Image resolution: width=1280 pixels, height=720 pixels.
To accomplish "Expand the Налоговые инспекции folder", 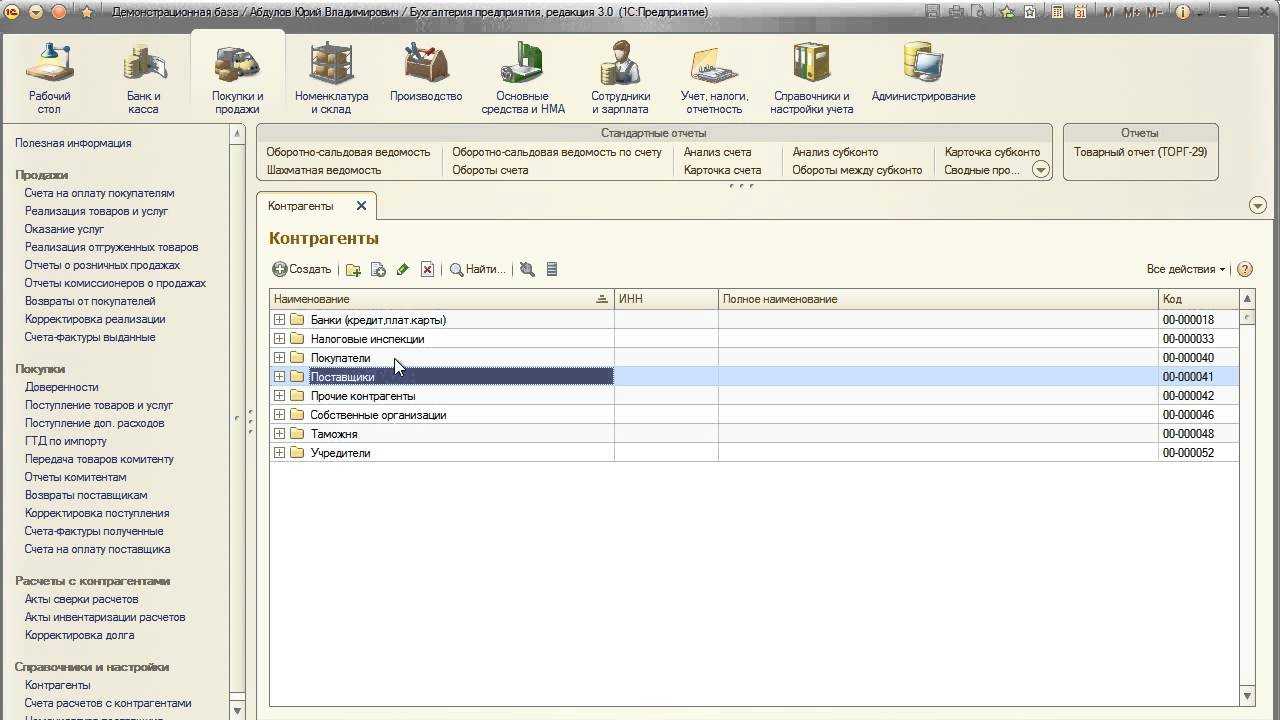I will click(x=279, y=339).
